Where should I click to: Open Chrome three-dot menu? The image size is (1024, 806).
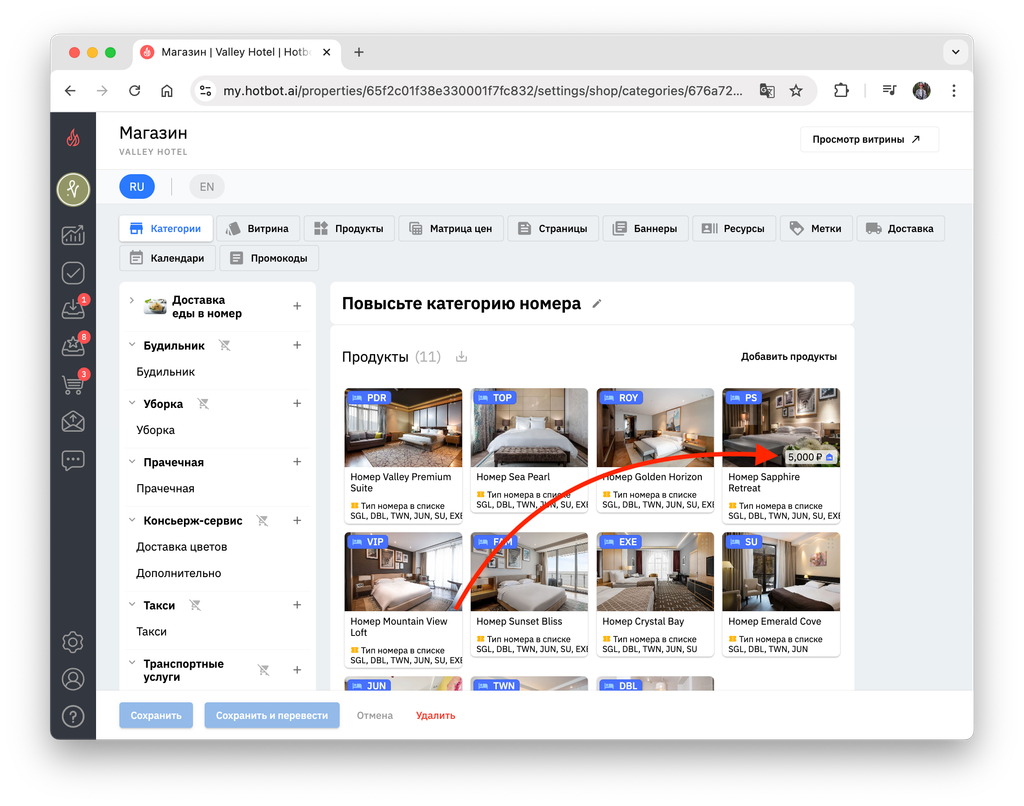[954, 91]
